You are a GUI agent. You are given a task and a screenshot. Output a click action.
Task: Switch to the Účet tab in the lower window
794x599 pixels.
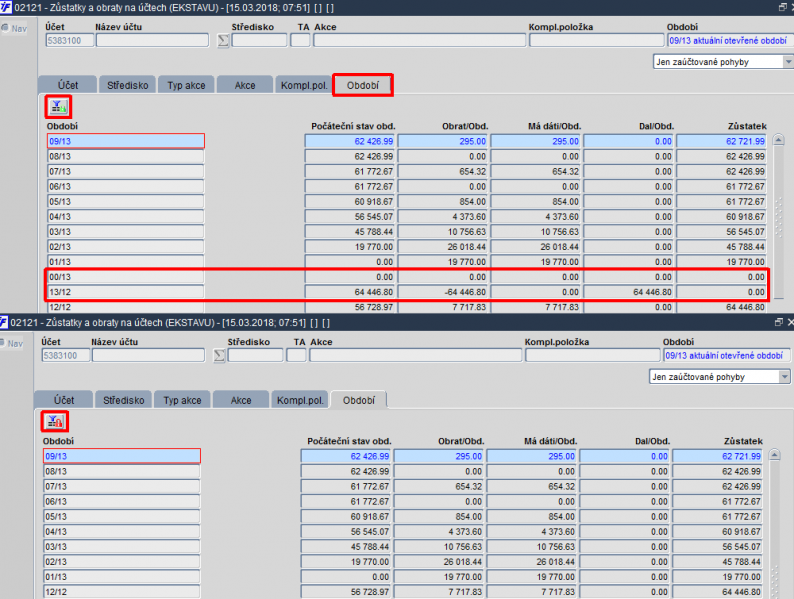(64, 400)
